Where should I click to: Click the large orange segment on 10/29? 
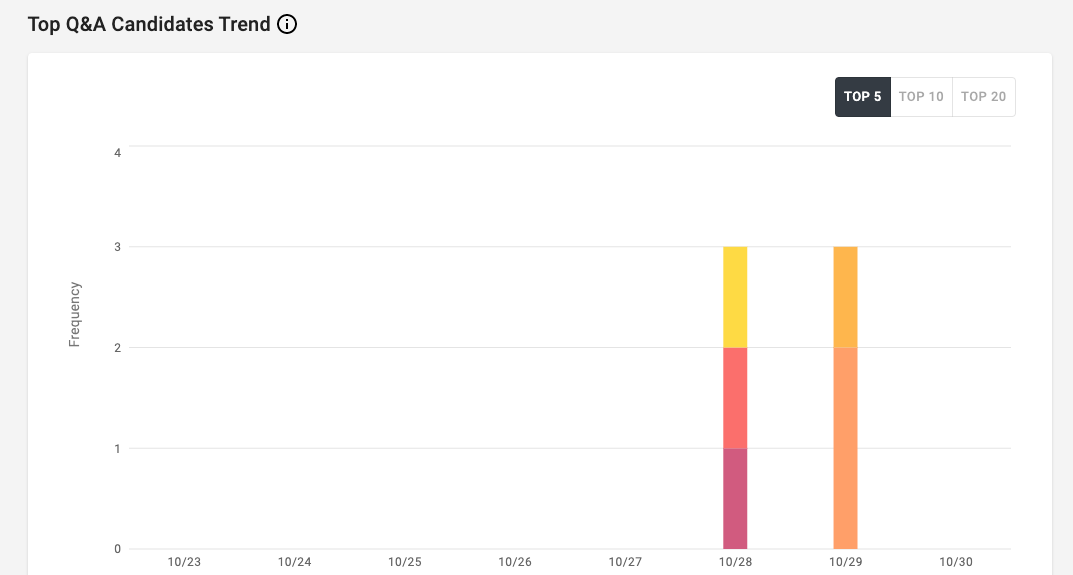coord(845,448)
